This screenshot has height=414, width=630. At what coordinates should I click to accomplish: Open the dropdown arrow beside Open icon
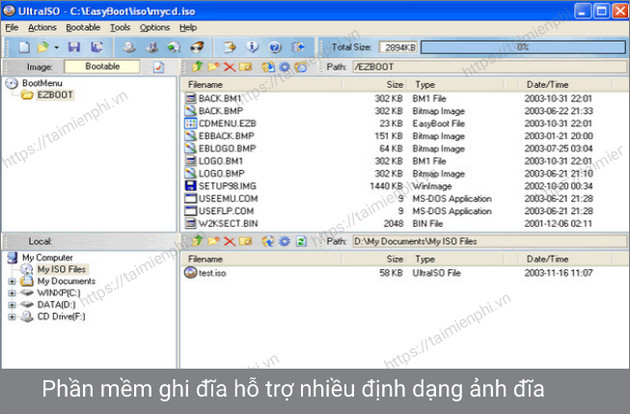pos(56,47)
